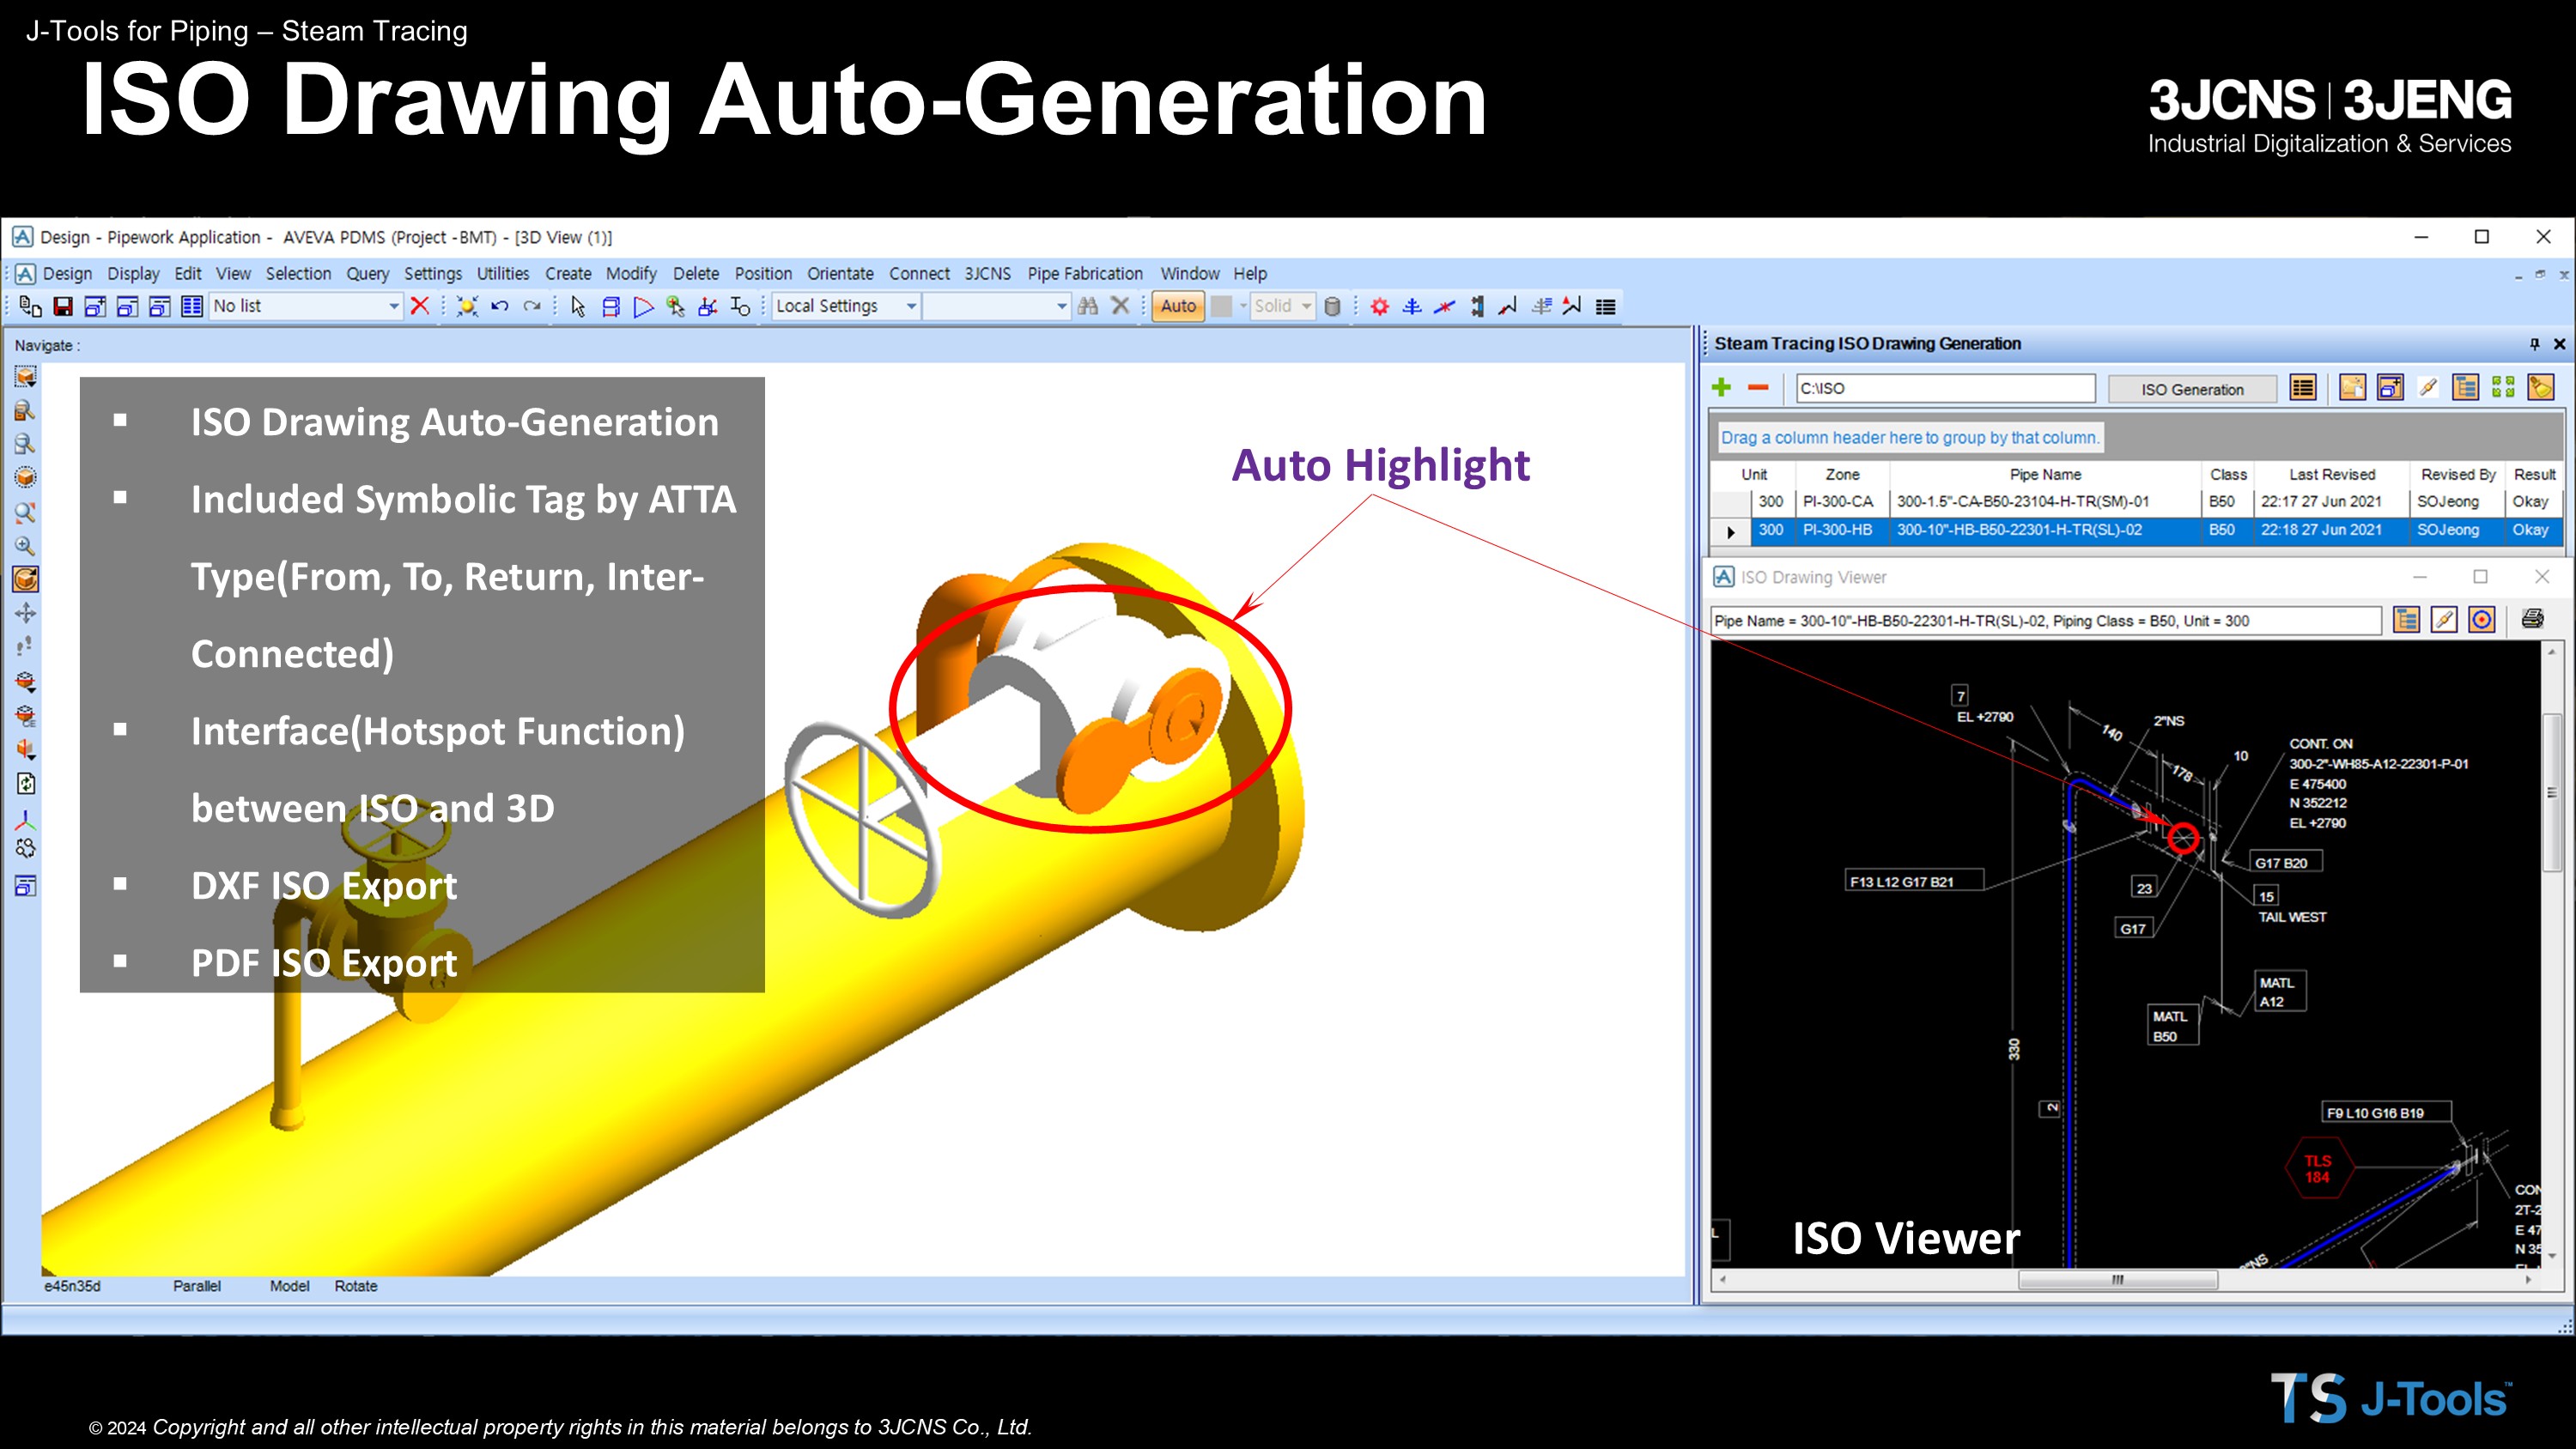Open the color swatch dropdown arrow beside Auto
Screen dimensions: 2576x1449
[1243, 306]
